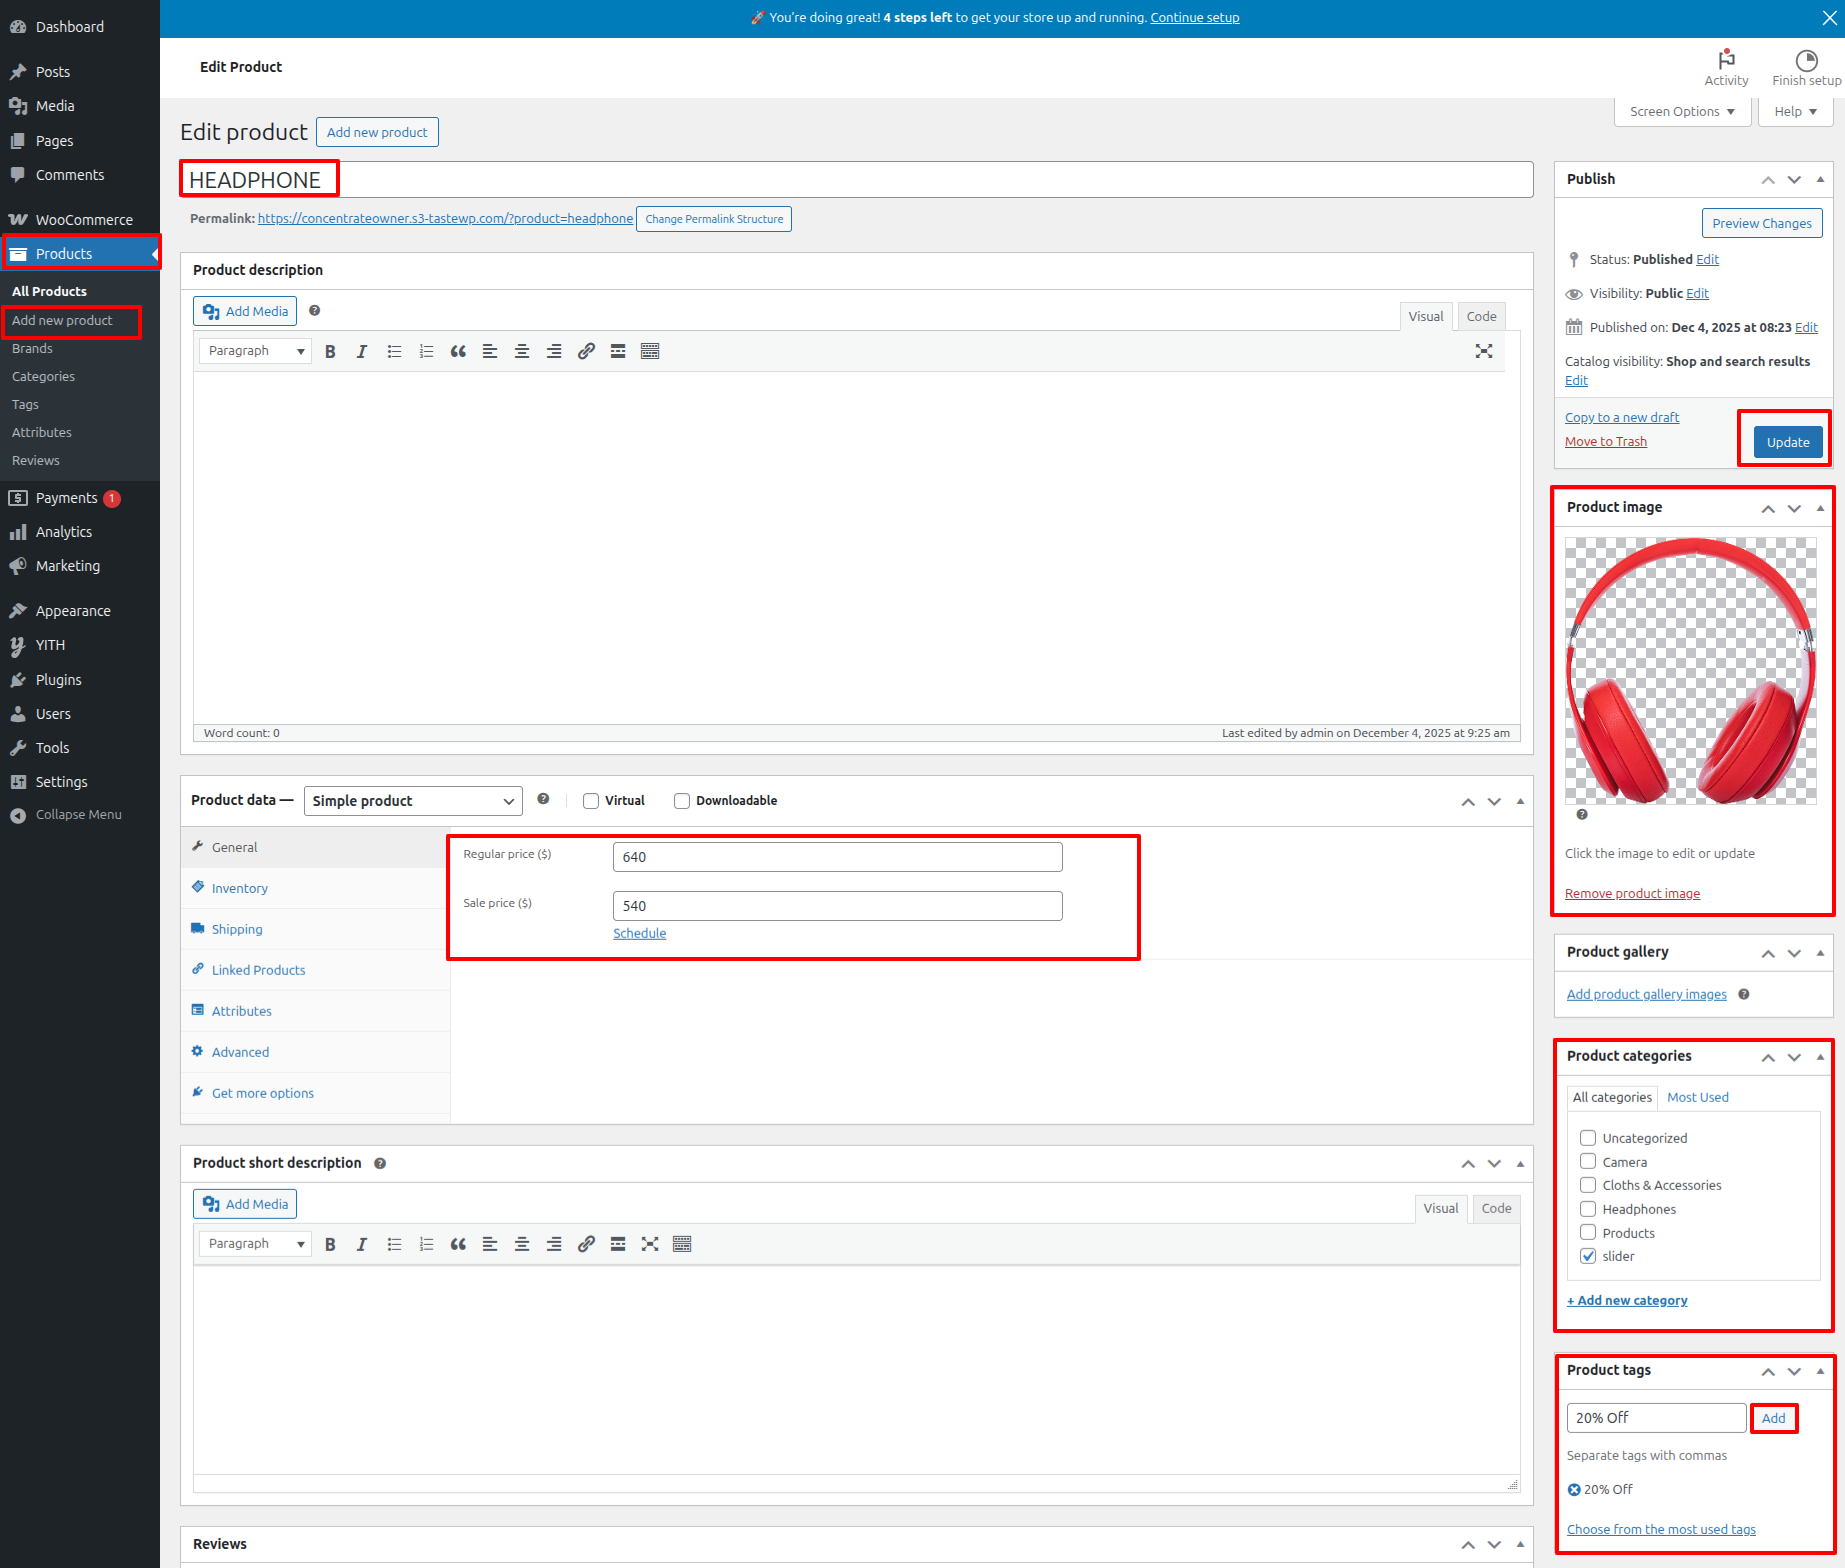Viewport: 1845px width, 1568px height.
Task: Click the Update button
Action: click(x=1787, y=442)
